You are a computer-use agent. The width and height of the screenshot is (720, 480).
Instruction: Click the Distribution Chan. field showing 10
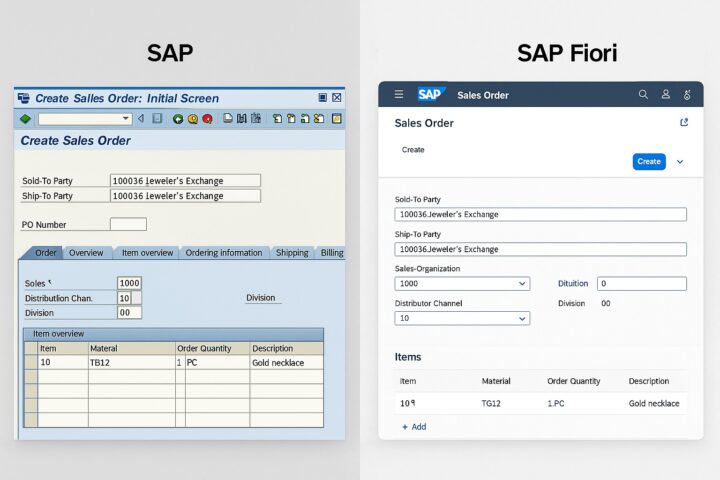(x=124, y=298)
